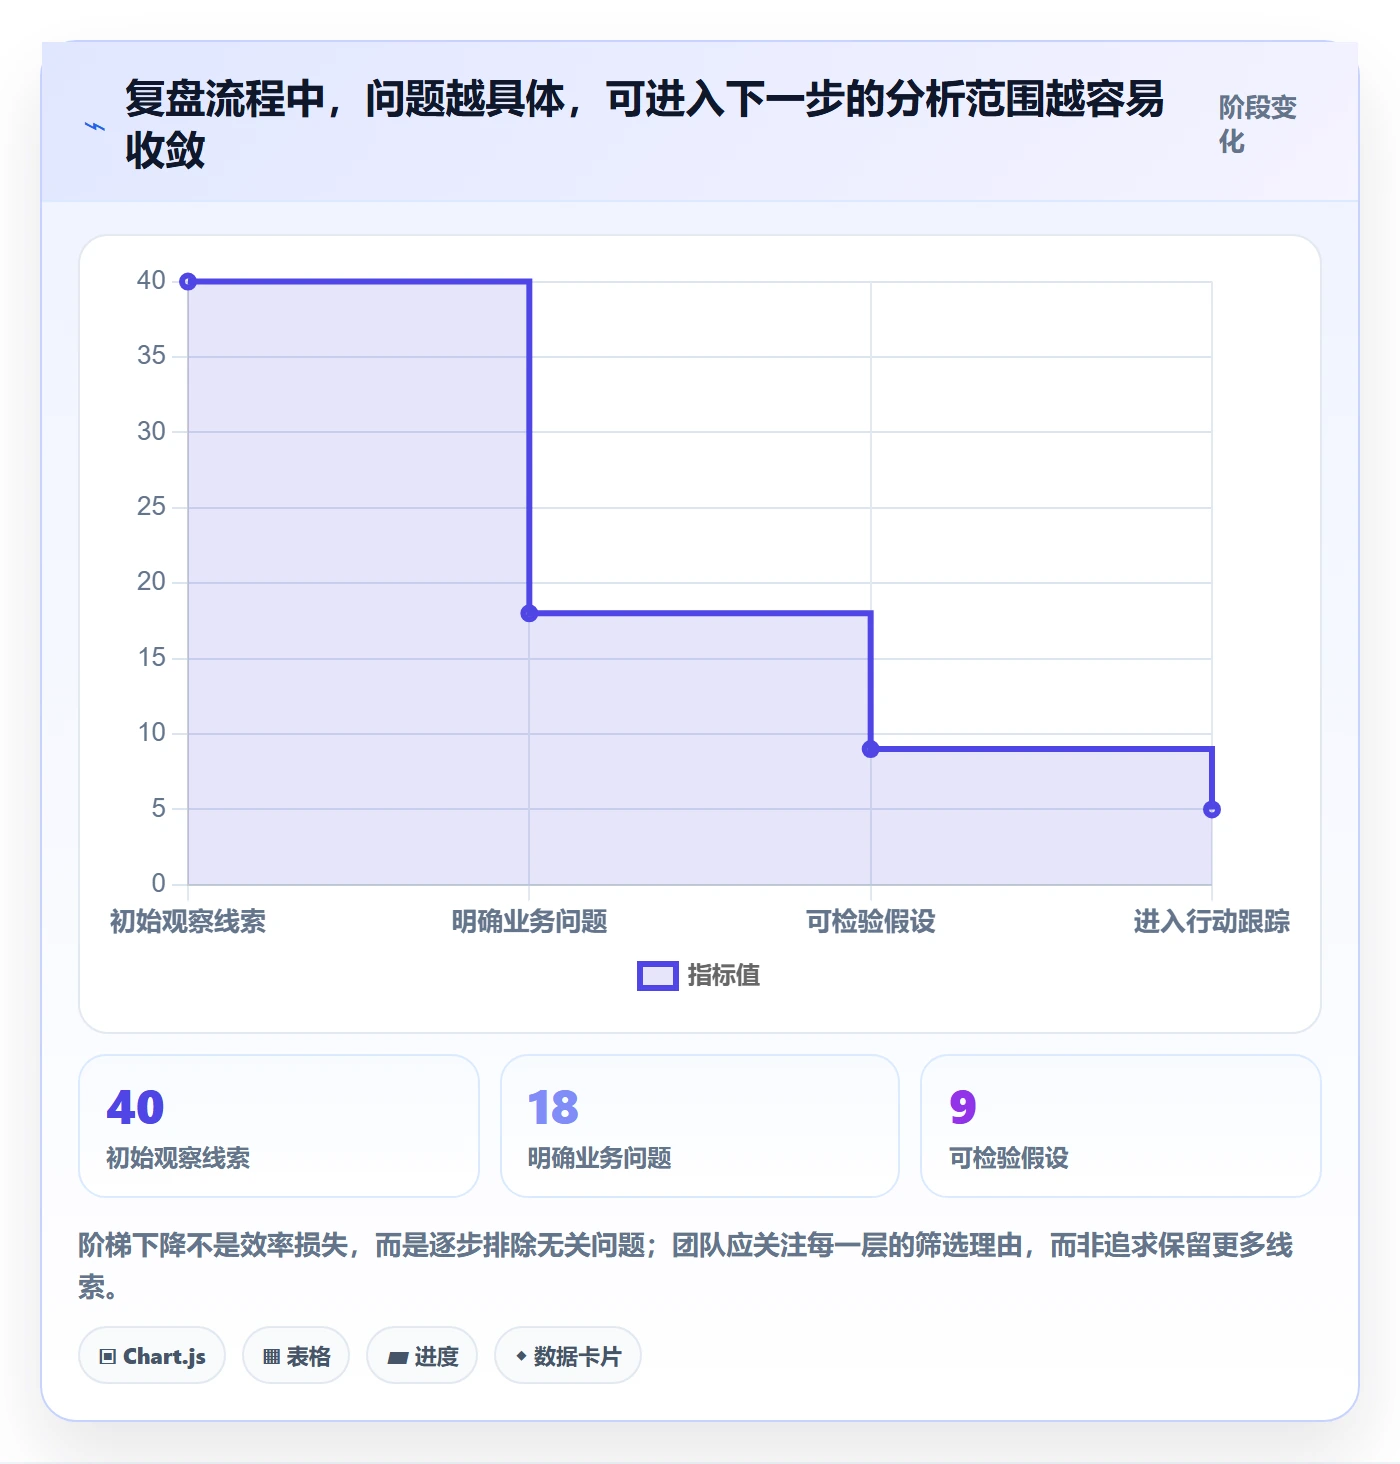The image size is (1400, 1464).
Task: Click the y-axis value 40
Action: tap(151, 280)
